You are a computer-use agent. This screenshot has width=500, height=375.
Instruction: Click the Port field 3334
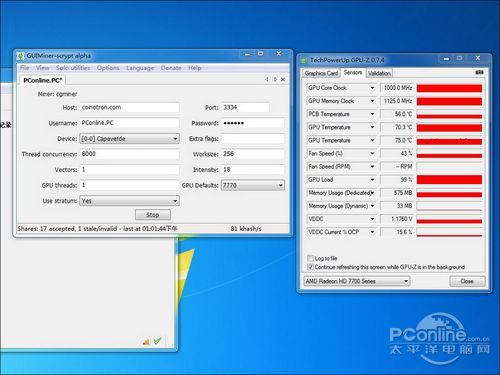pos(245,107)
